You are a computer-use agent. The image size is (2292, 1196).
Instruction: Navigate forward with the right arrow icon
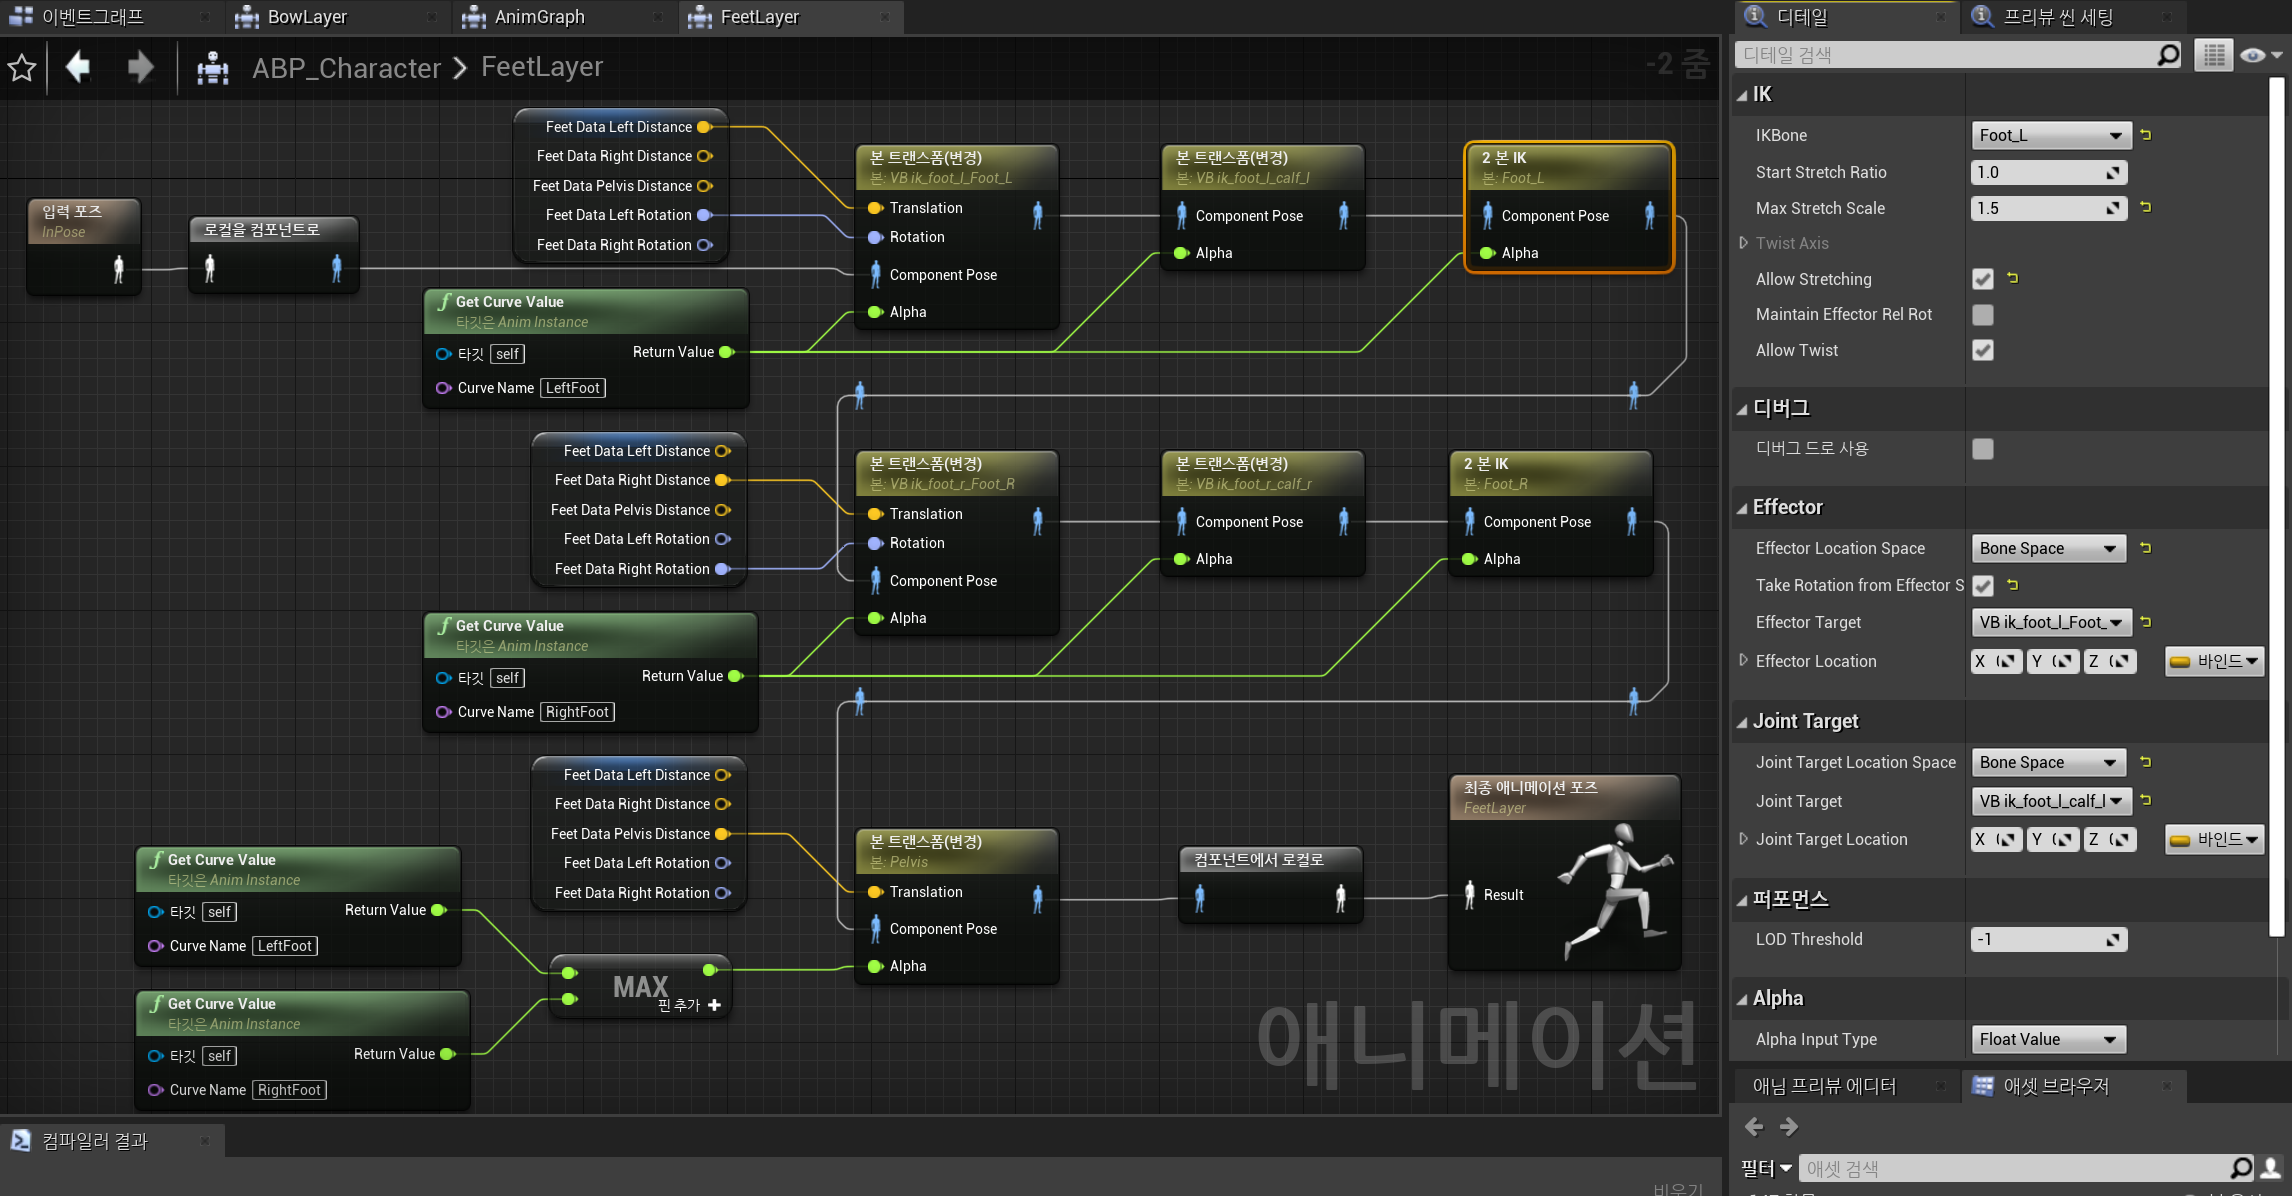[x=141, y=67]
